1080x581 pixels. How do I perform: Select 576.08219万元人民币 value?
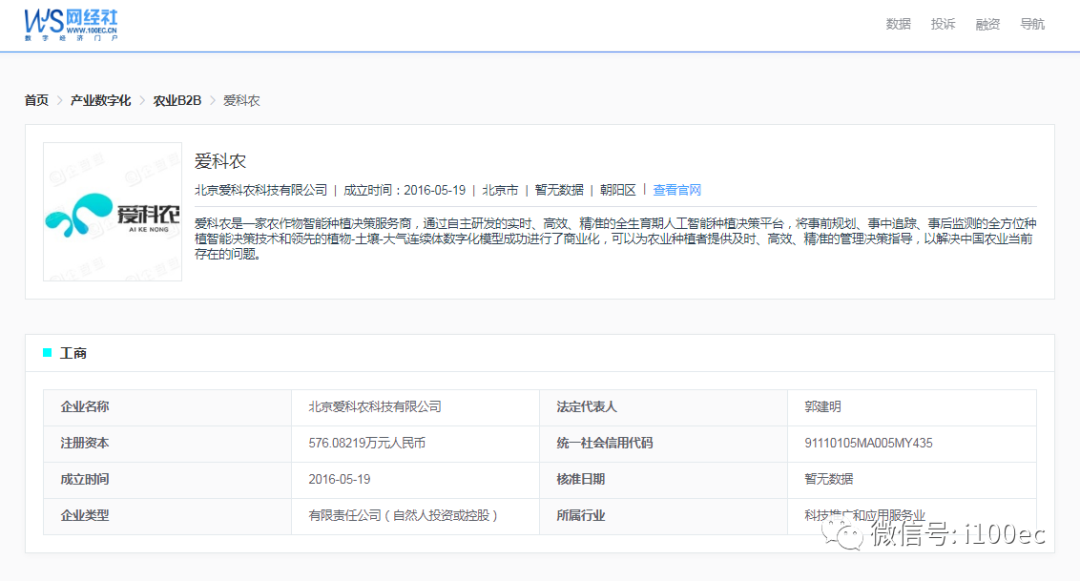click(367, 443)
